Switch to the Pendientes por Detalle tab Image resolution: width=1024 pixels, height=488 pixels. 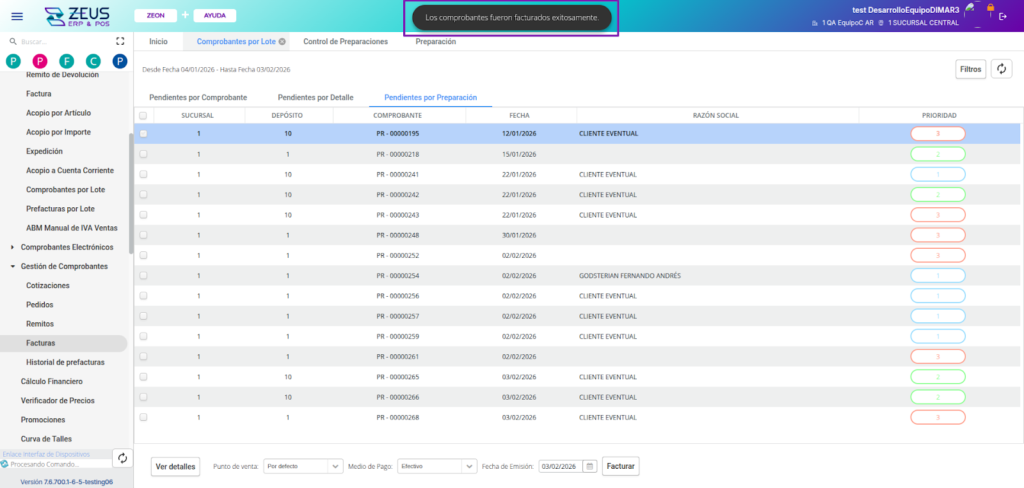click(x=315, y=98)
